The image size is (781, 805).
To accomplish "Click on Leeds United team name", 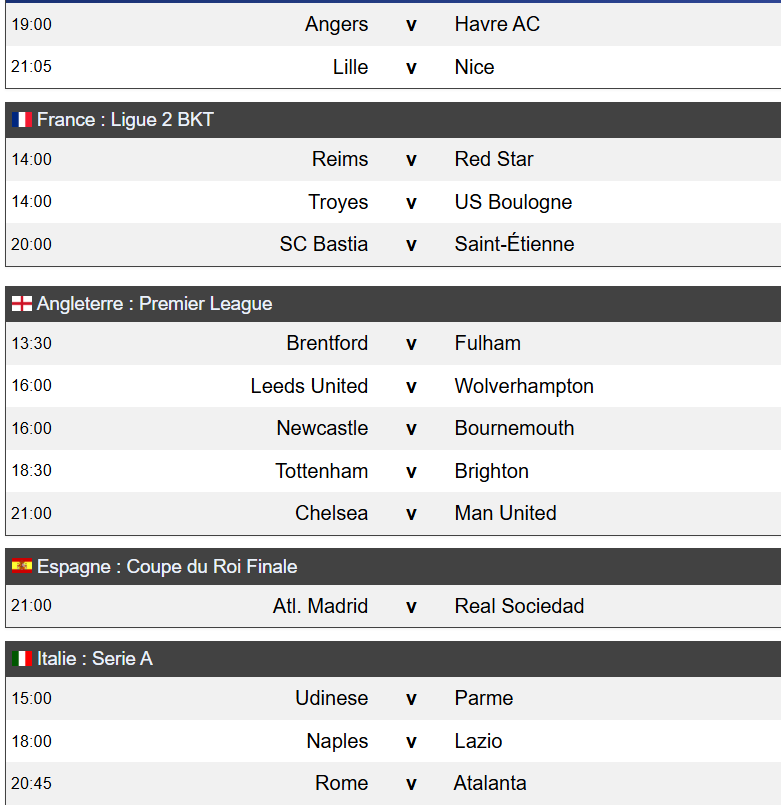I will click(x=309, y=386).
